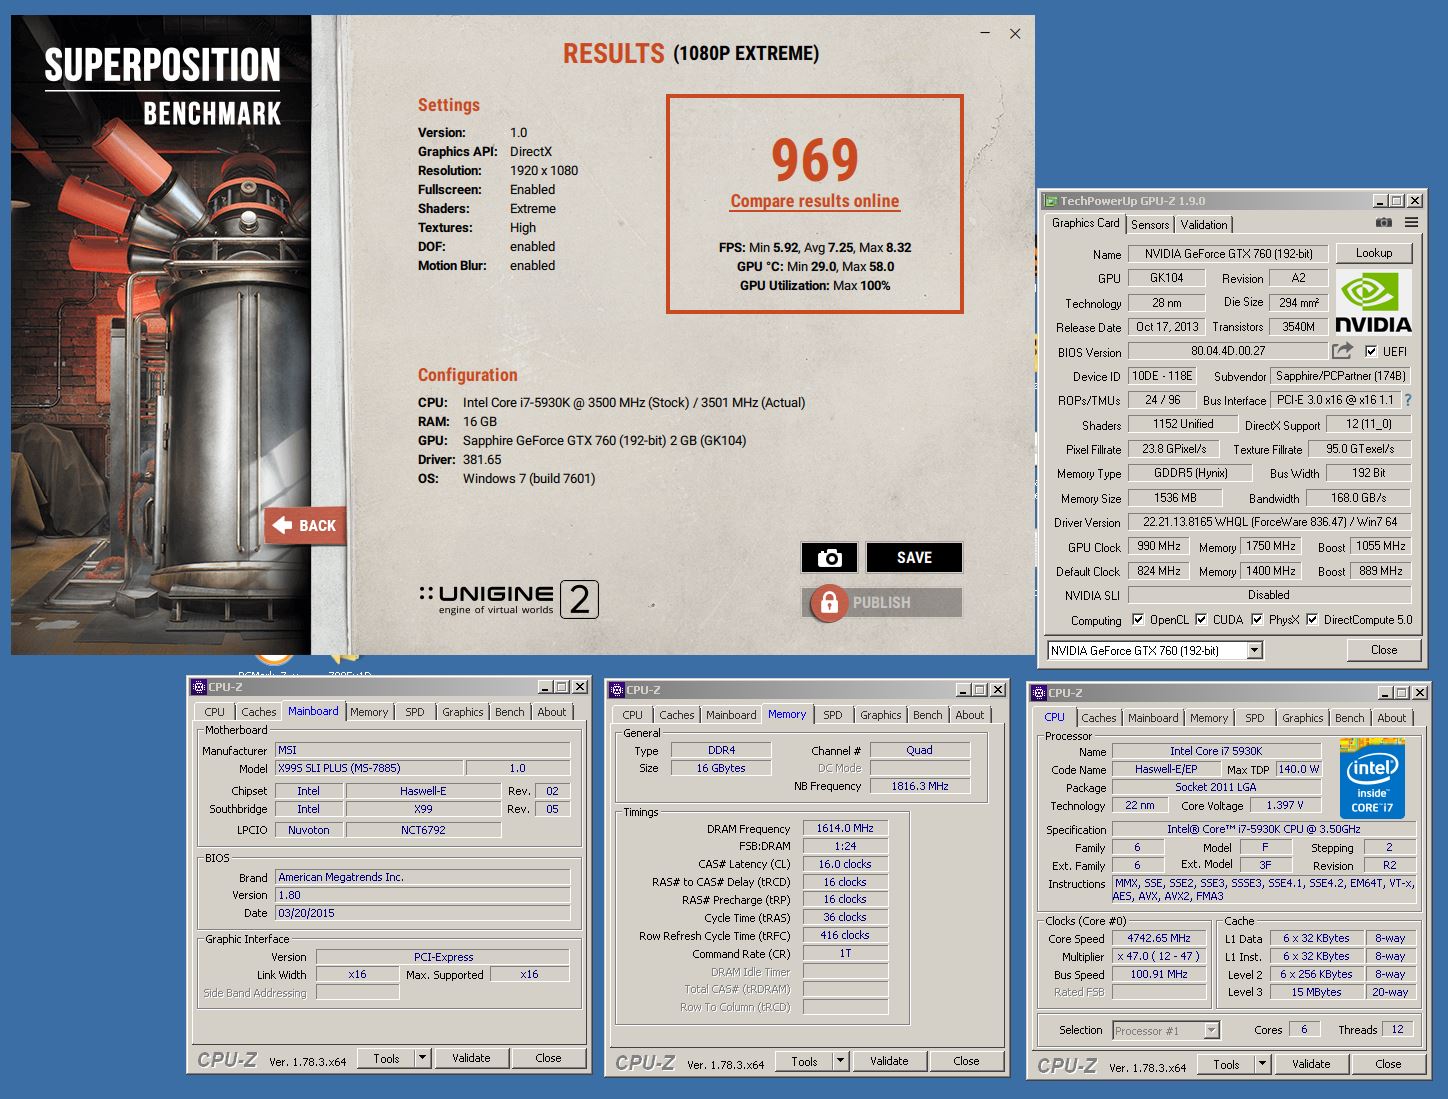1448x1099 pixels.
Task: Click the Multiplier value x 47.0
Action: [x=1159, y=957]
